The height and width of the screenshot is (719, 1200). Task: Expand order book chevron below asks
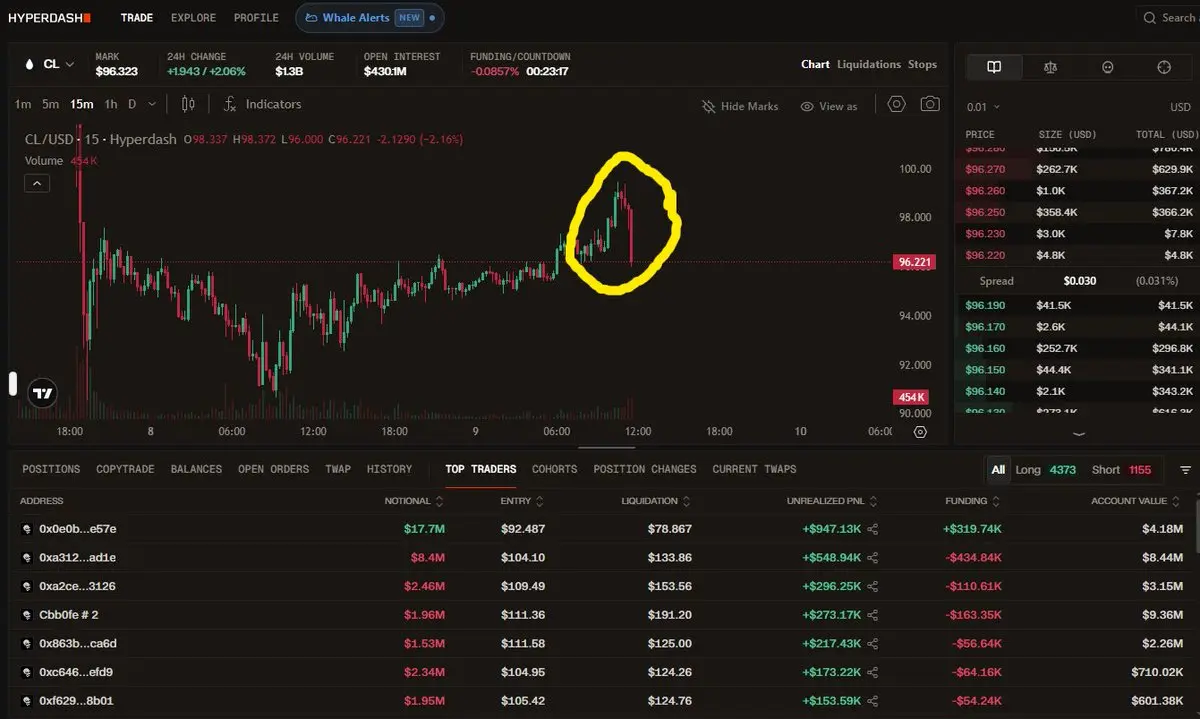pyautogui.click(x=1079, y=433)
